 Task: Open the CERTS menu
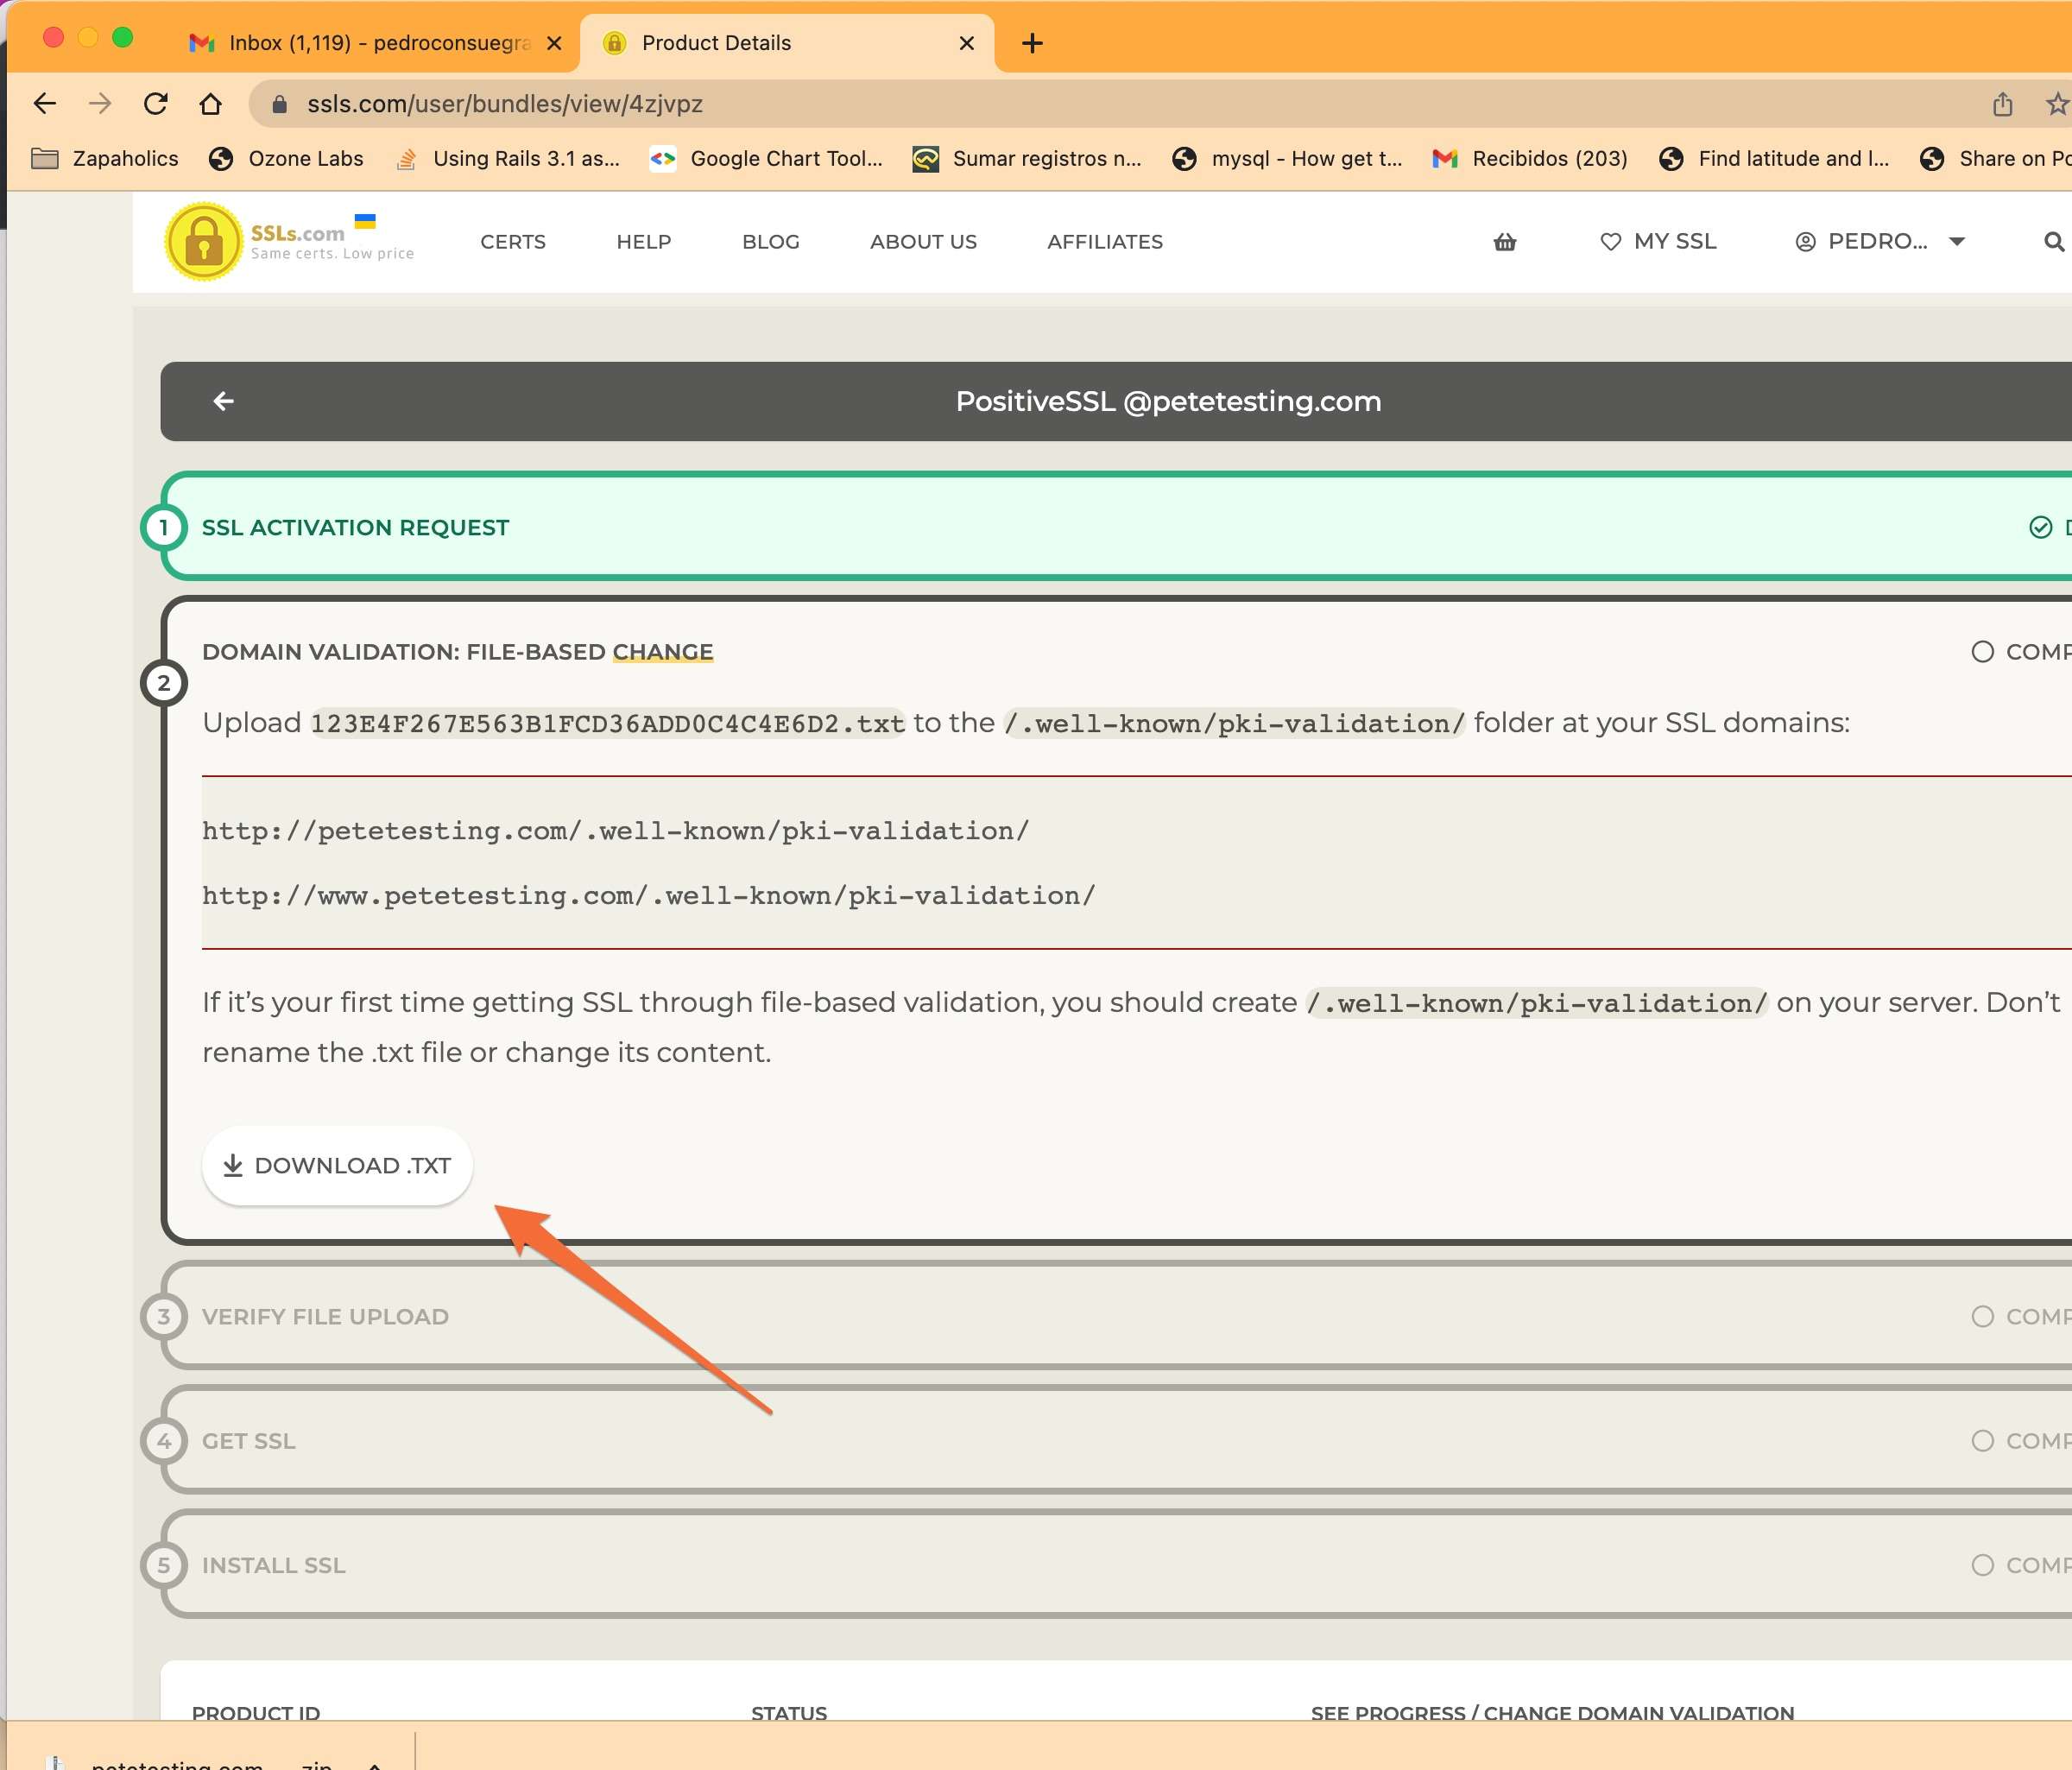512,242
